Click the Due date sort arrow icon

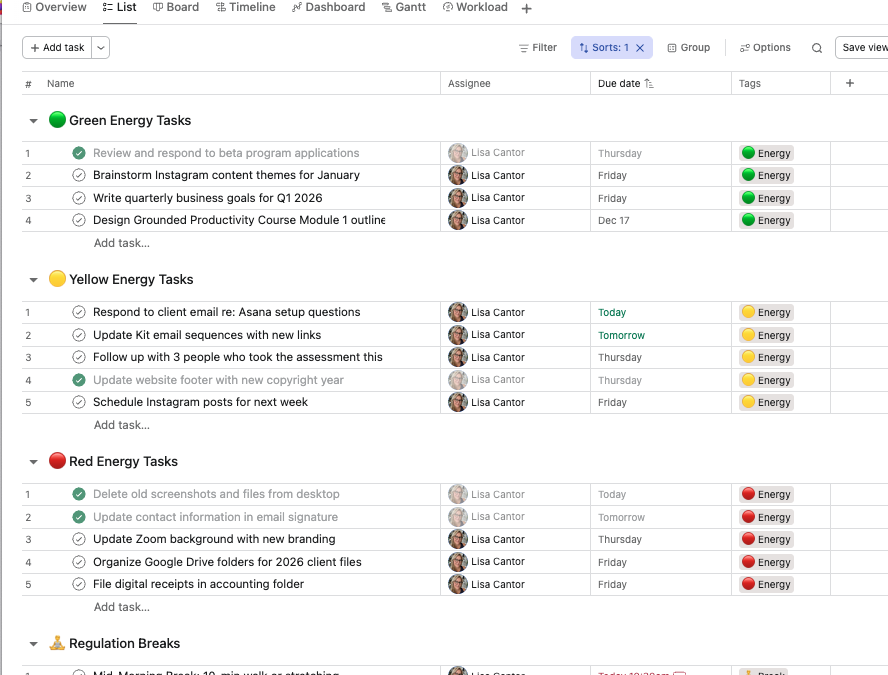pos(649,84)
